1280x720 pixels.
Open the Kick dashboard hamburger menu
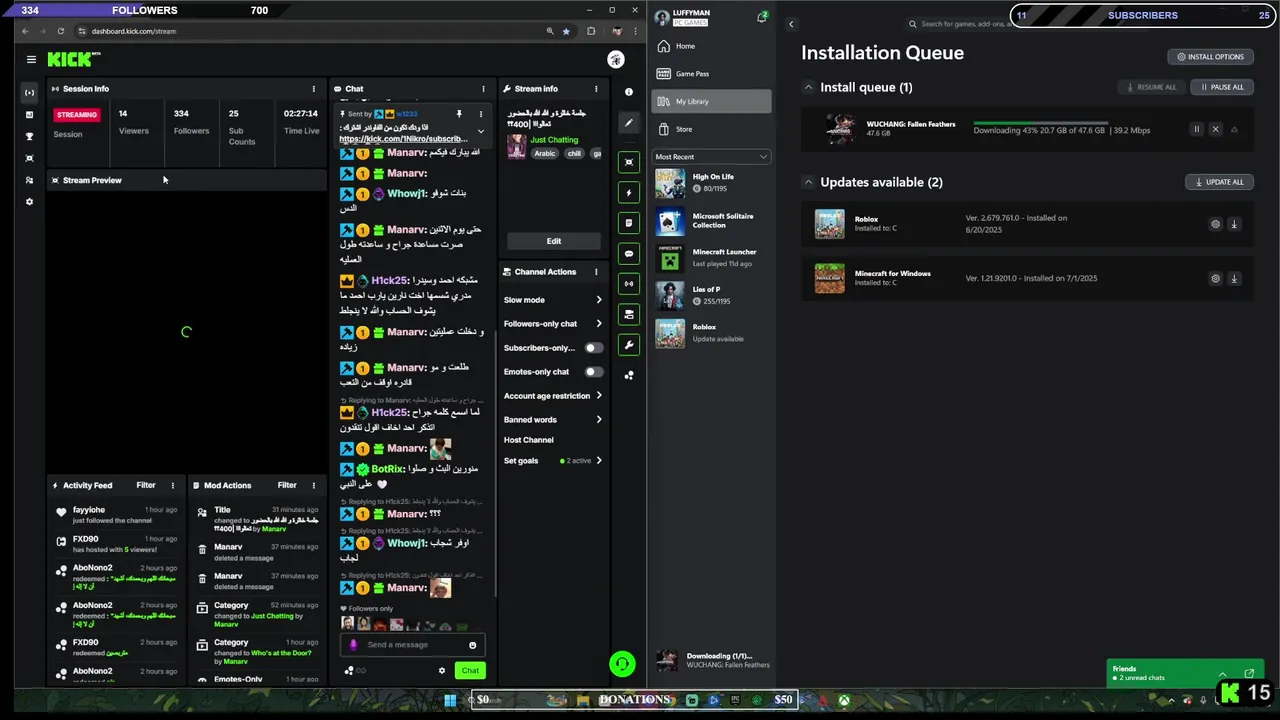[x=31, y=60]
